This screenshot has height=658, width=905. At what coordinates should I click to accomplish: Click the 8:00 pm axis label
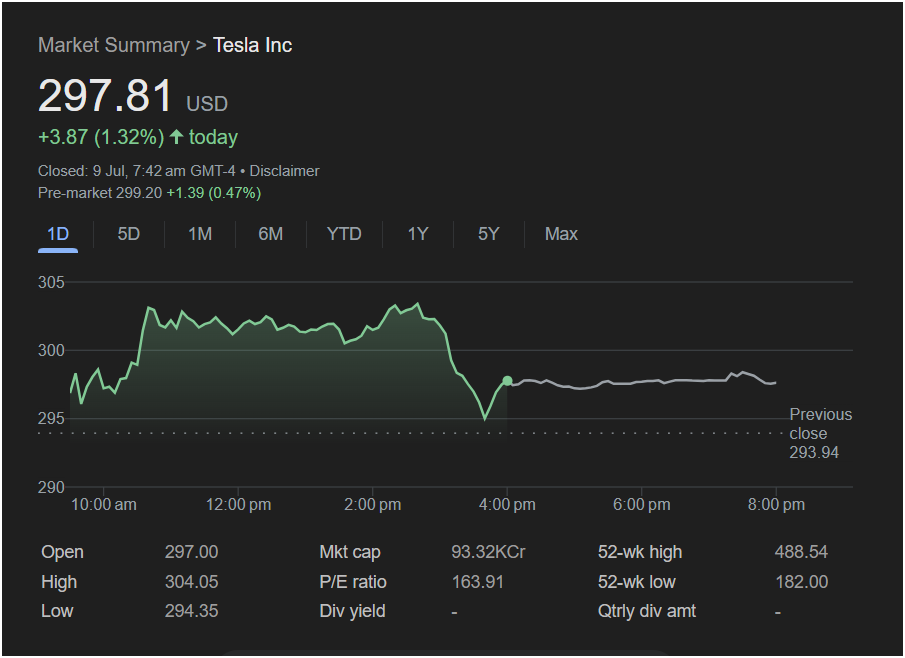coord(776,504)
